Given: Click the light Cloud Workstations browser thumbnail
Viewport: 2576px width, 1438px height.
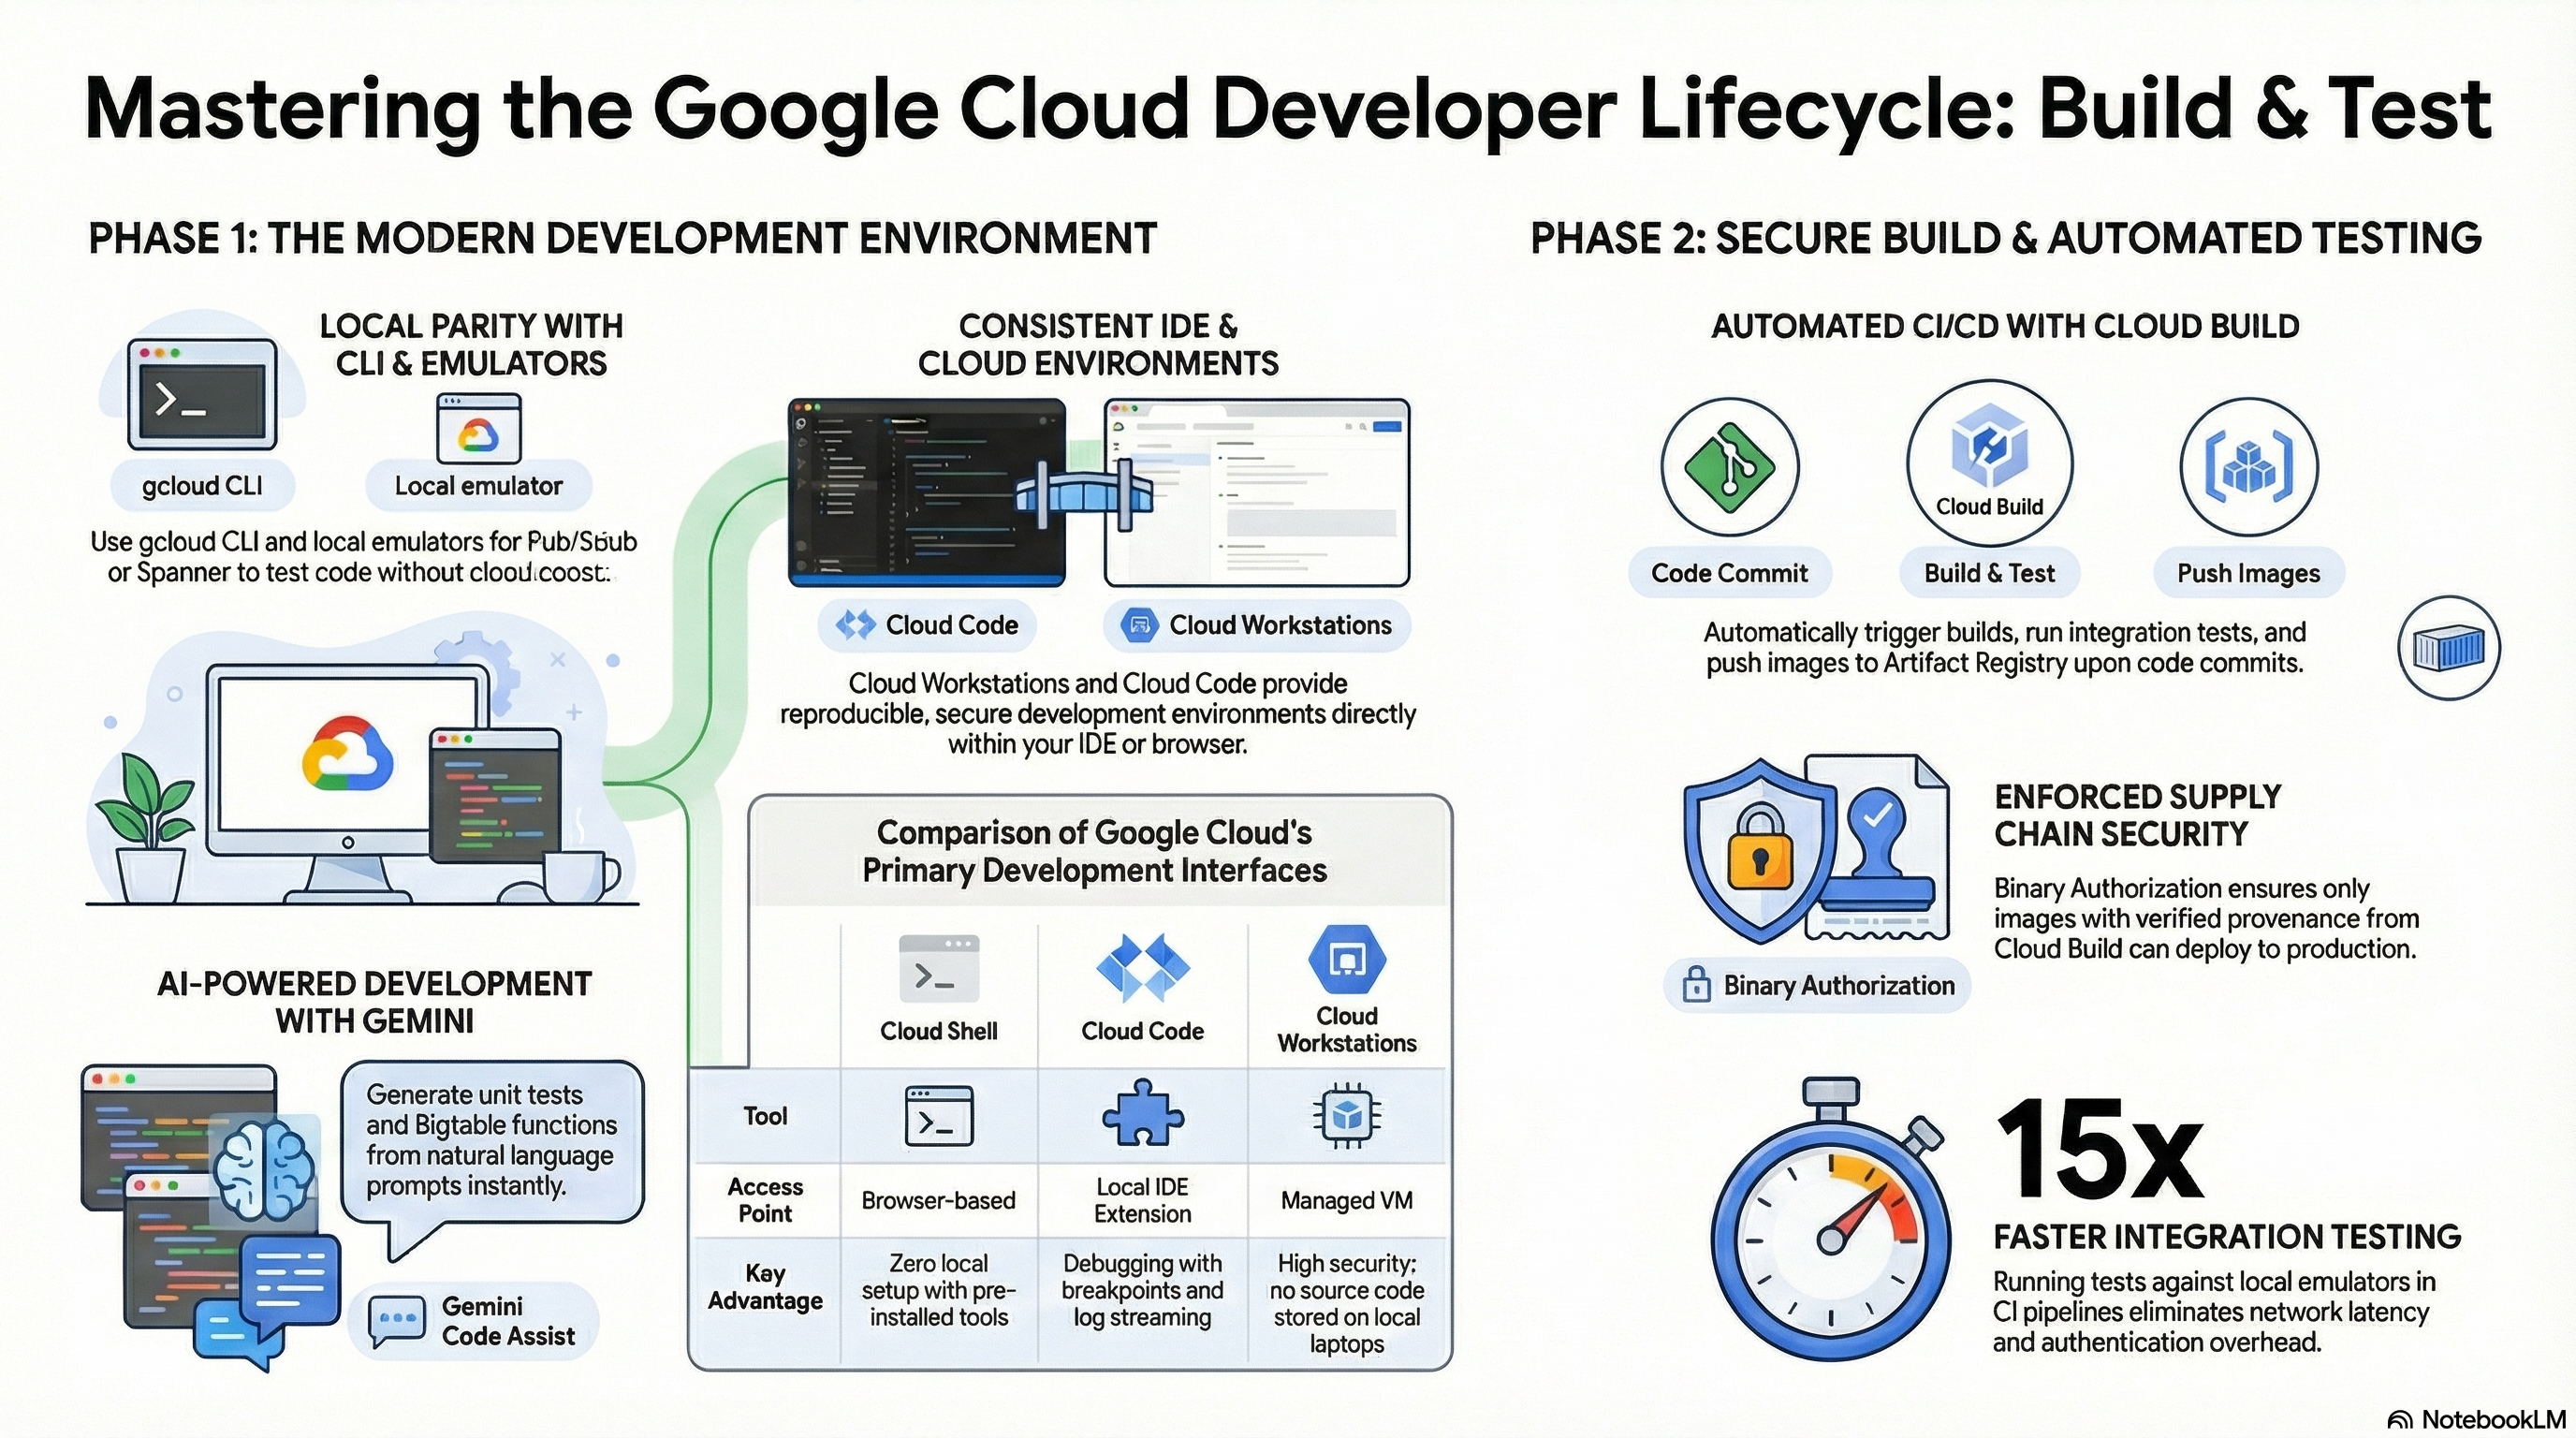Looking at the screenshot, I should 1257,493.
